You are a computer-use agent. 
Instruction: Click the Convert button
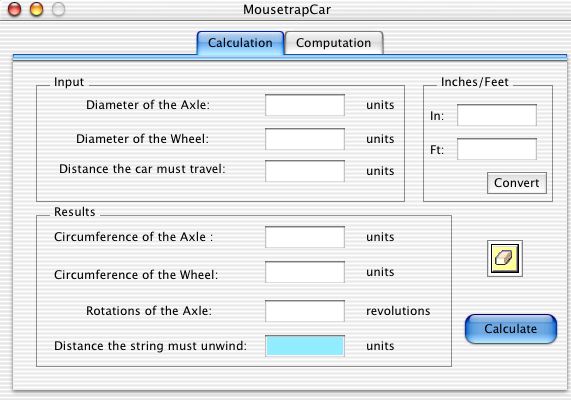click(x=517, y=183)
